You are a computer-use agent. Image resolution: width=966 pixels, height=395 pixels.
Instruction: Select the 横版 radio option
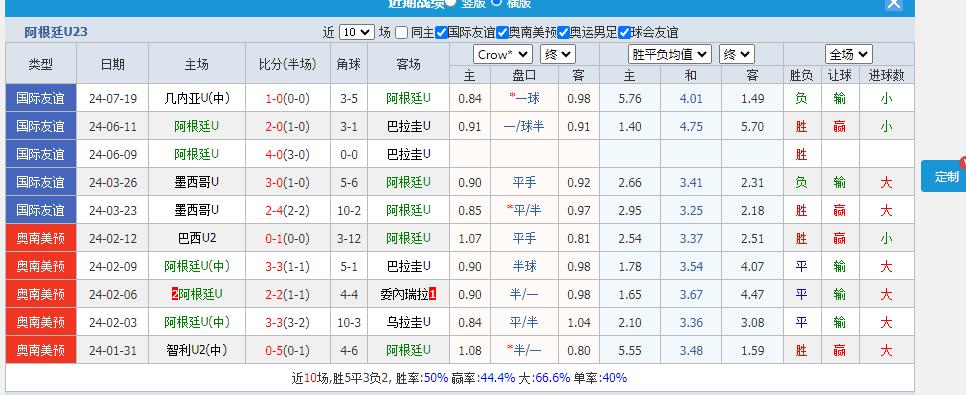(497, 2)
